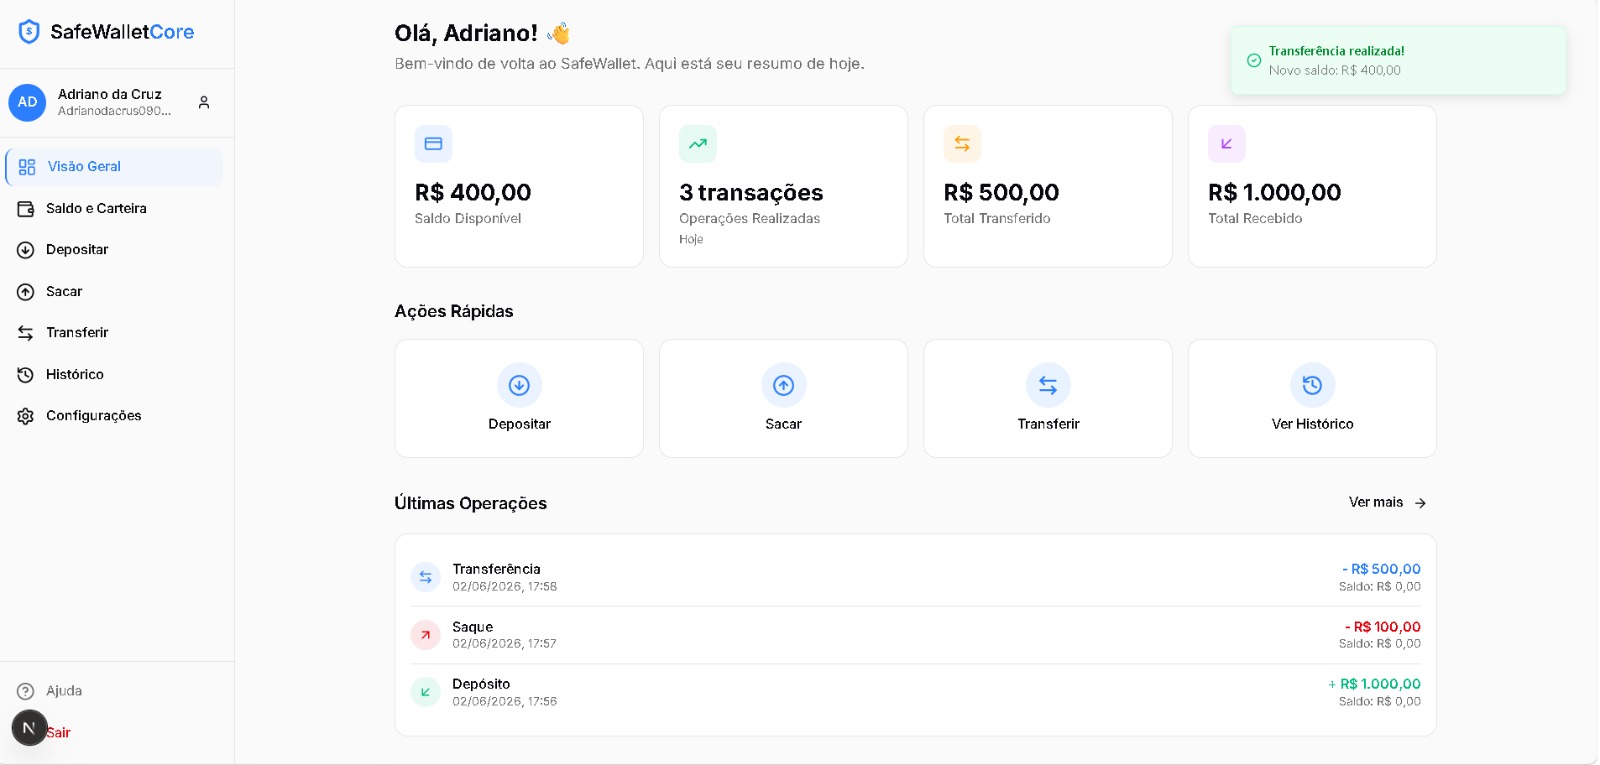Viewport: 1600px width, 765px height.
Task: Click the card icon above R$ 400,00 balance
Action: tap(433, 144)
